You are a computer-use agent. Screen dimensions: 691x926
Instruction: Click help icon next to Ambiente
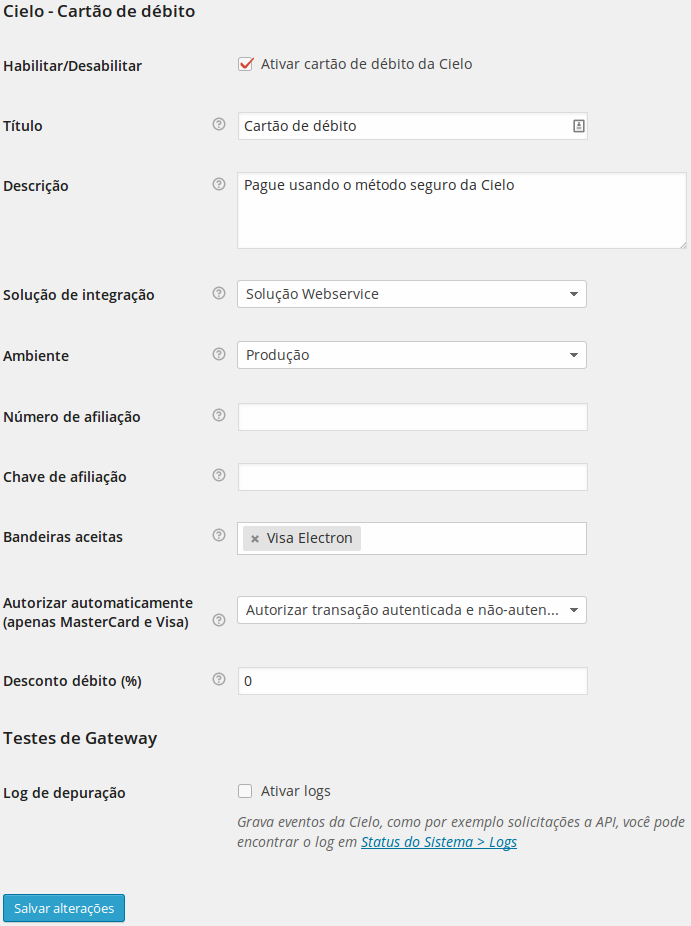219,354
